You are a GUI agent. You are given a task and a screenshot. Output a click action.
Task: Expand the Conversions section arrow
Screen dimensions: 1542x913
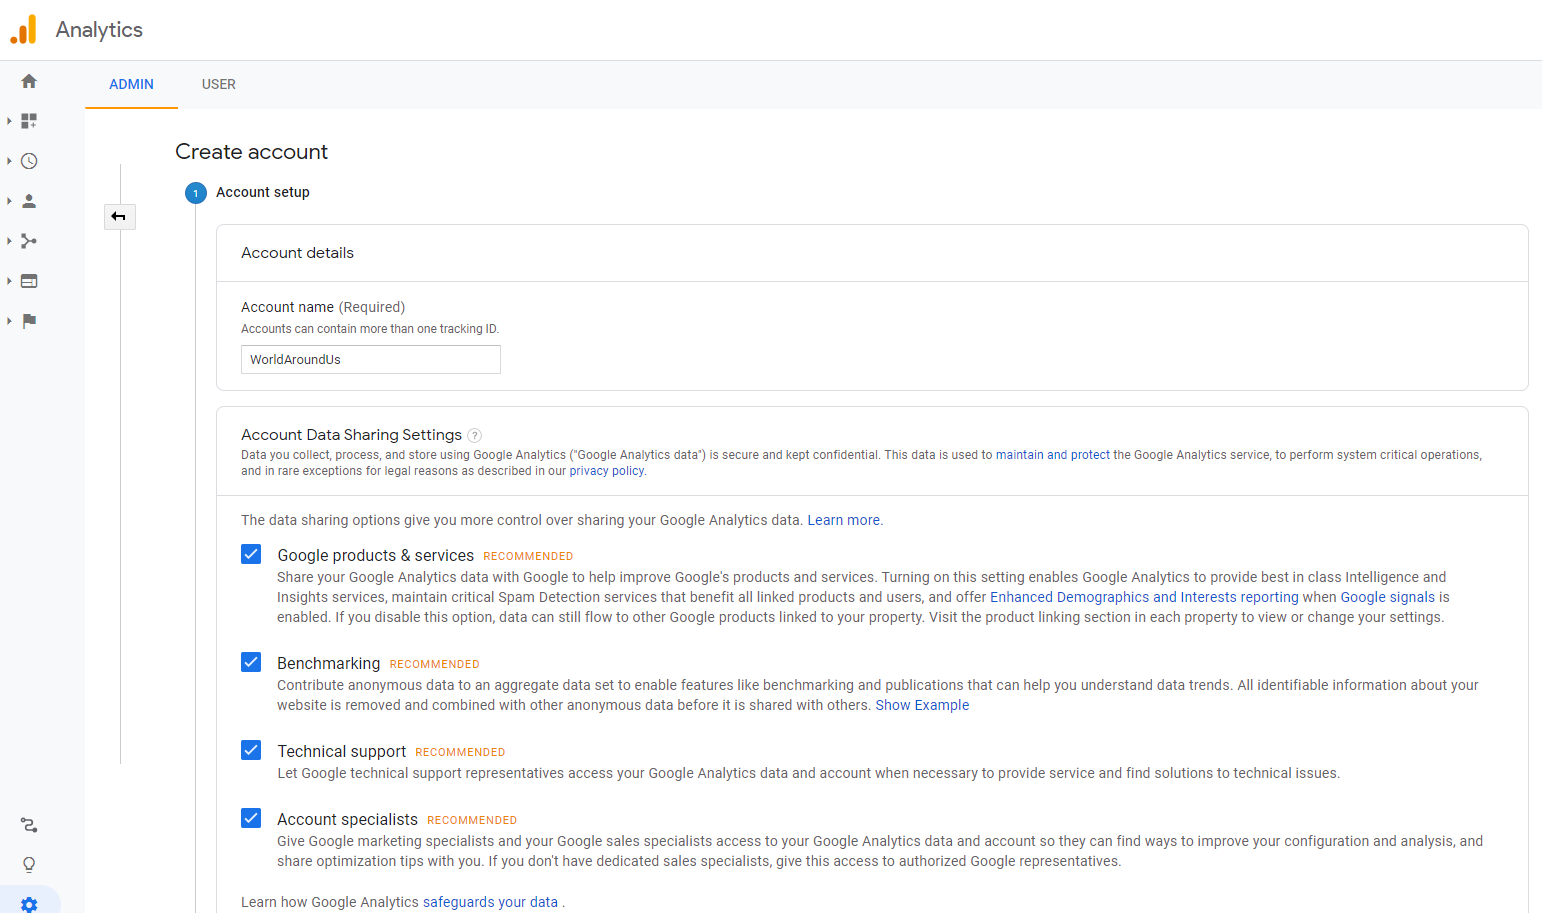pos(9,321)
